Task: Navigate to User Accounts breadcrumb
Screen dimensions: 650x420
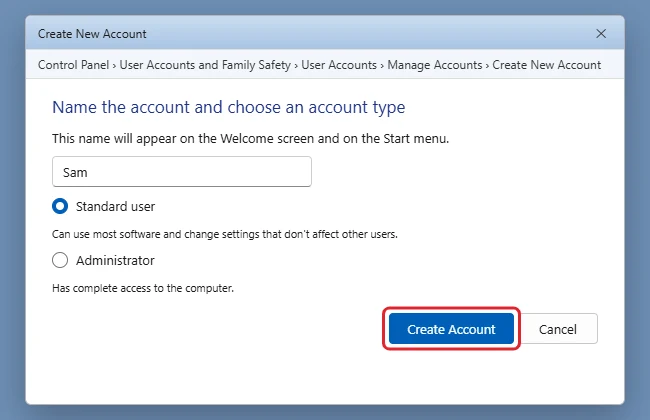Action: click(x=339, y=65)
